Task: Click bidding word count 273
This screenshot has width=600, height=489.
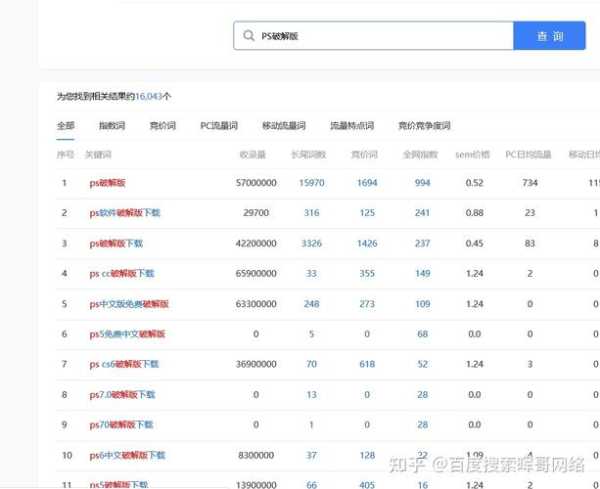Action: [367, 304]
